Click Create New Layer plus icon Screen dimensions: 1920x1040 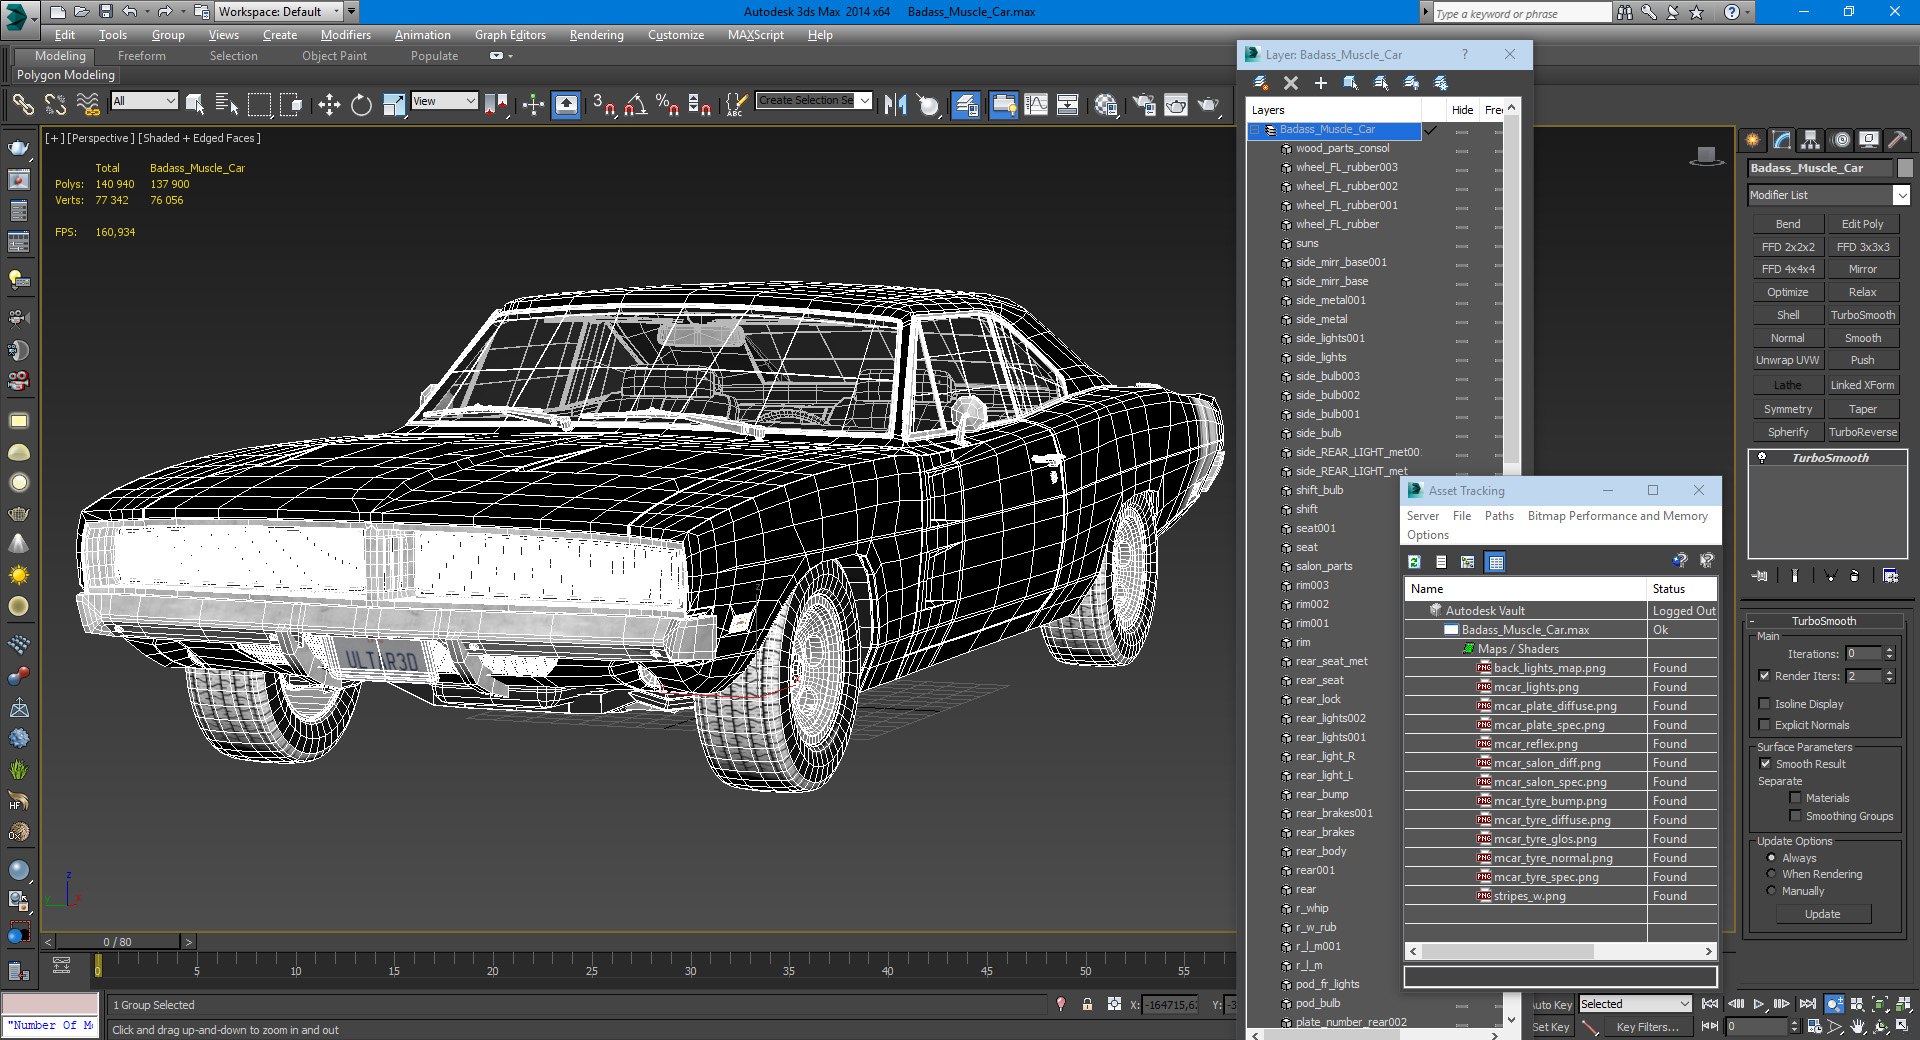1320,83
